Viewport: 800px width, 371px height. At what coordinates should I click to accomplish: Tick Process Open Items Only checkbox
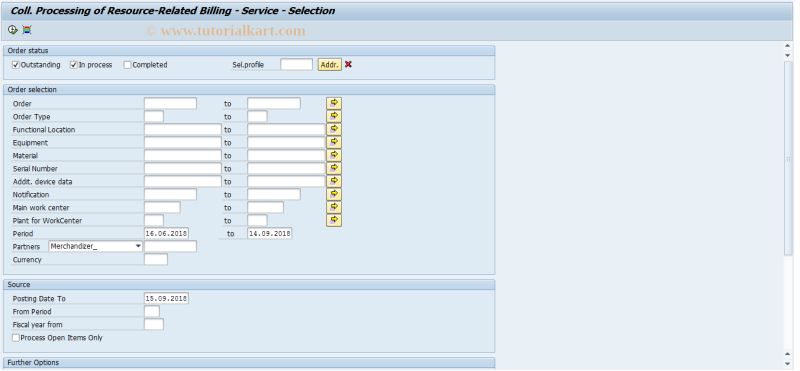pos(16,338)
